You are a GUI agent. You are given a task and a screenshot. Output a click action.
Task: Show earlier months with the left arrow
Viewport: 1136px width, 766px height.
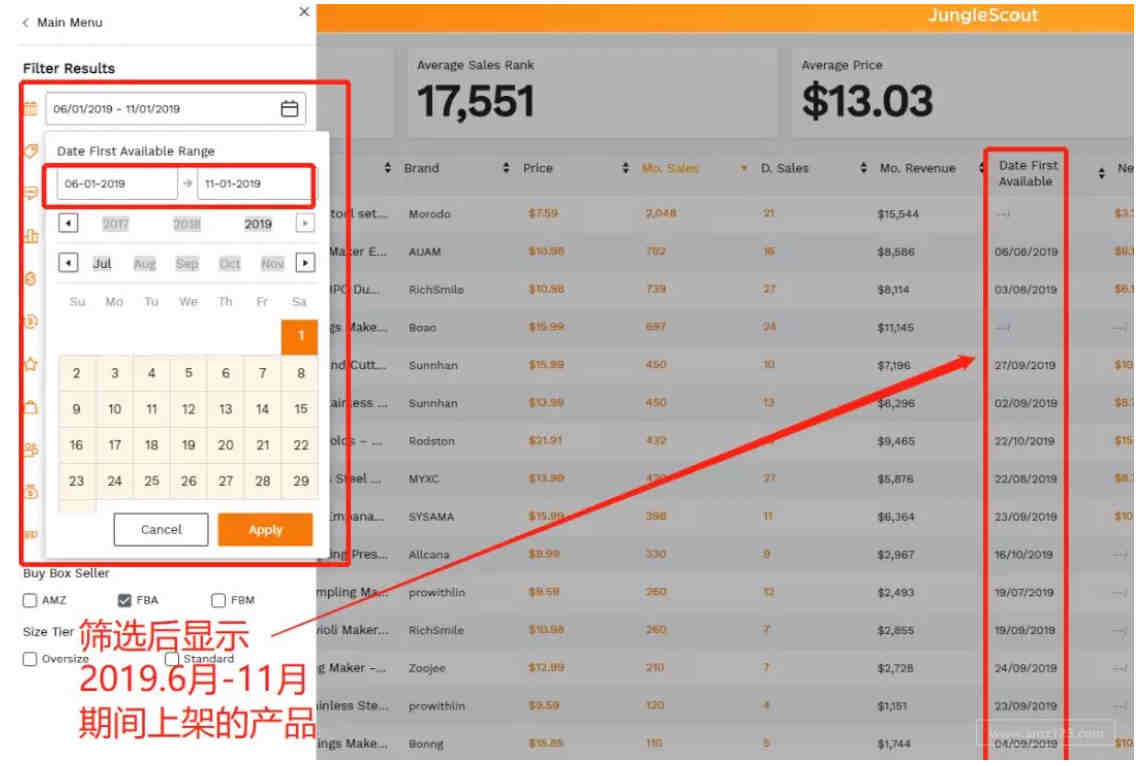(x=68, y=262)
